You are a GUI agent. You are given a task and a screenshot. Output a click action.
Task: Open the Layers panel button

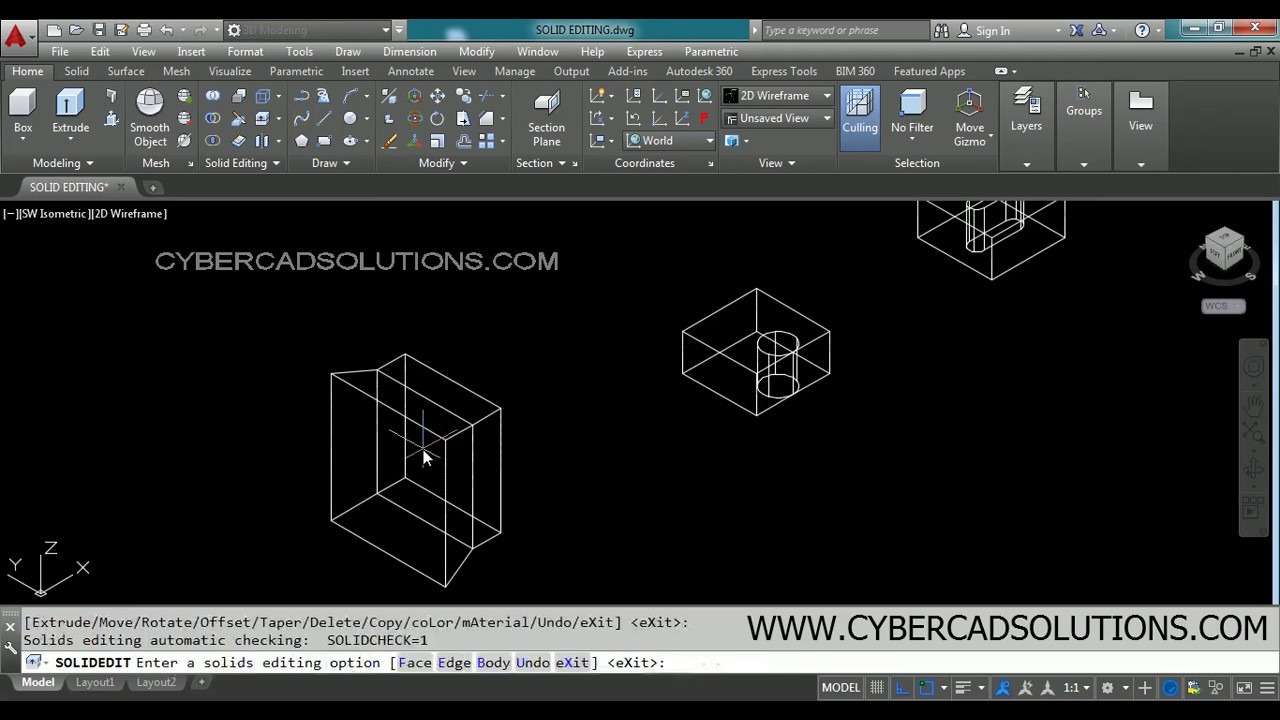[x=1026, y=110]
